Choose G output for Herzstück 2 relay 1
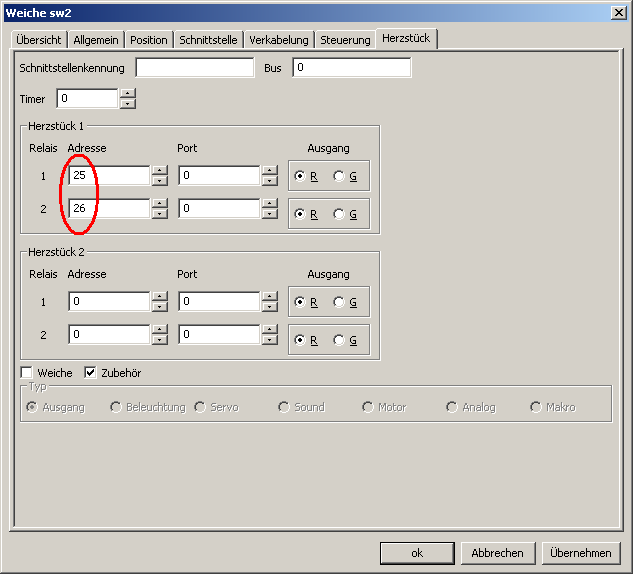The height and width of the screenshot is (574, 633). tap(339, 302)
